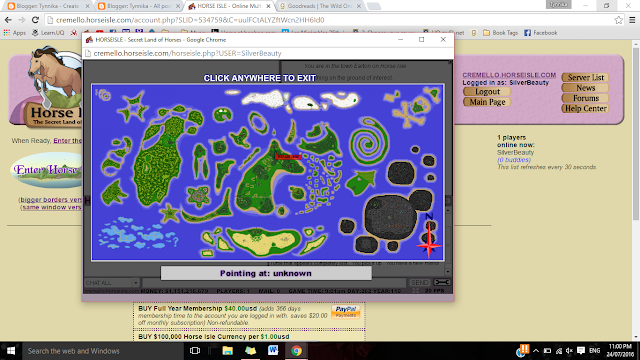Click the browser Forward arrow

[22, 20]
